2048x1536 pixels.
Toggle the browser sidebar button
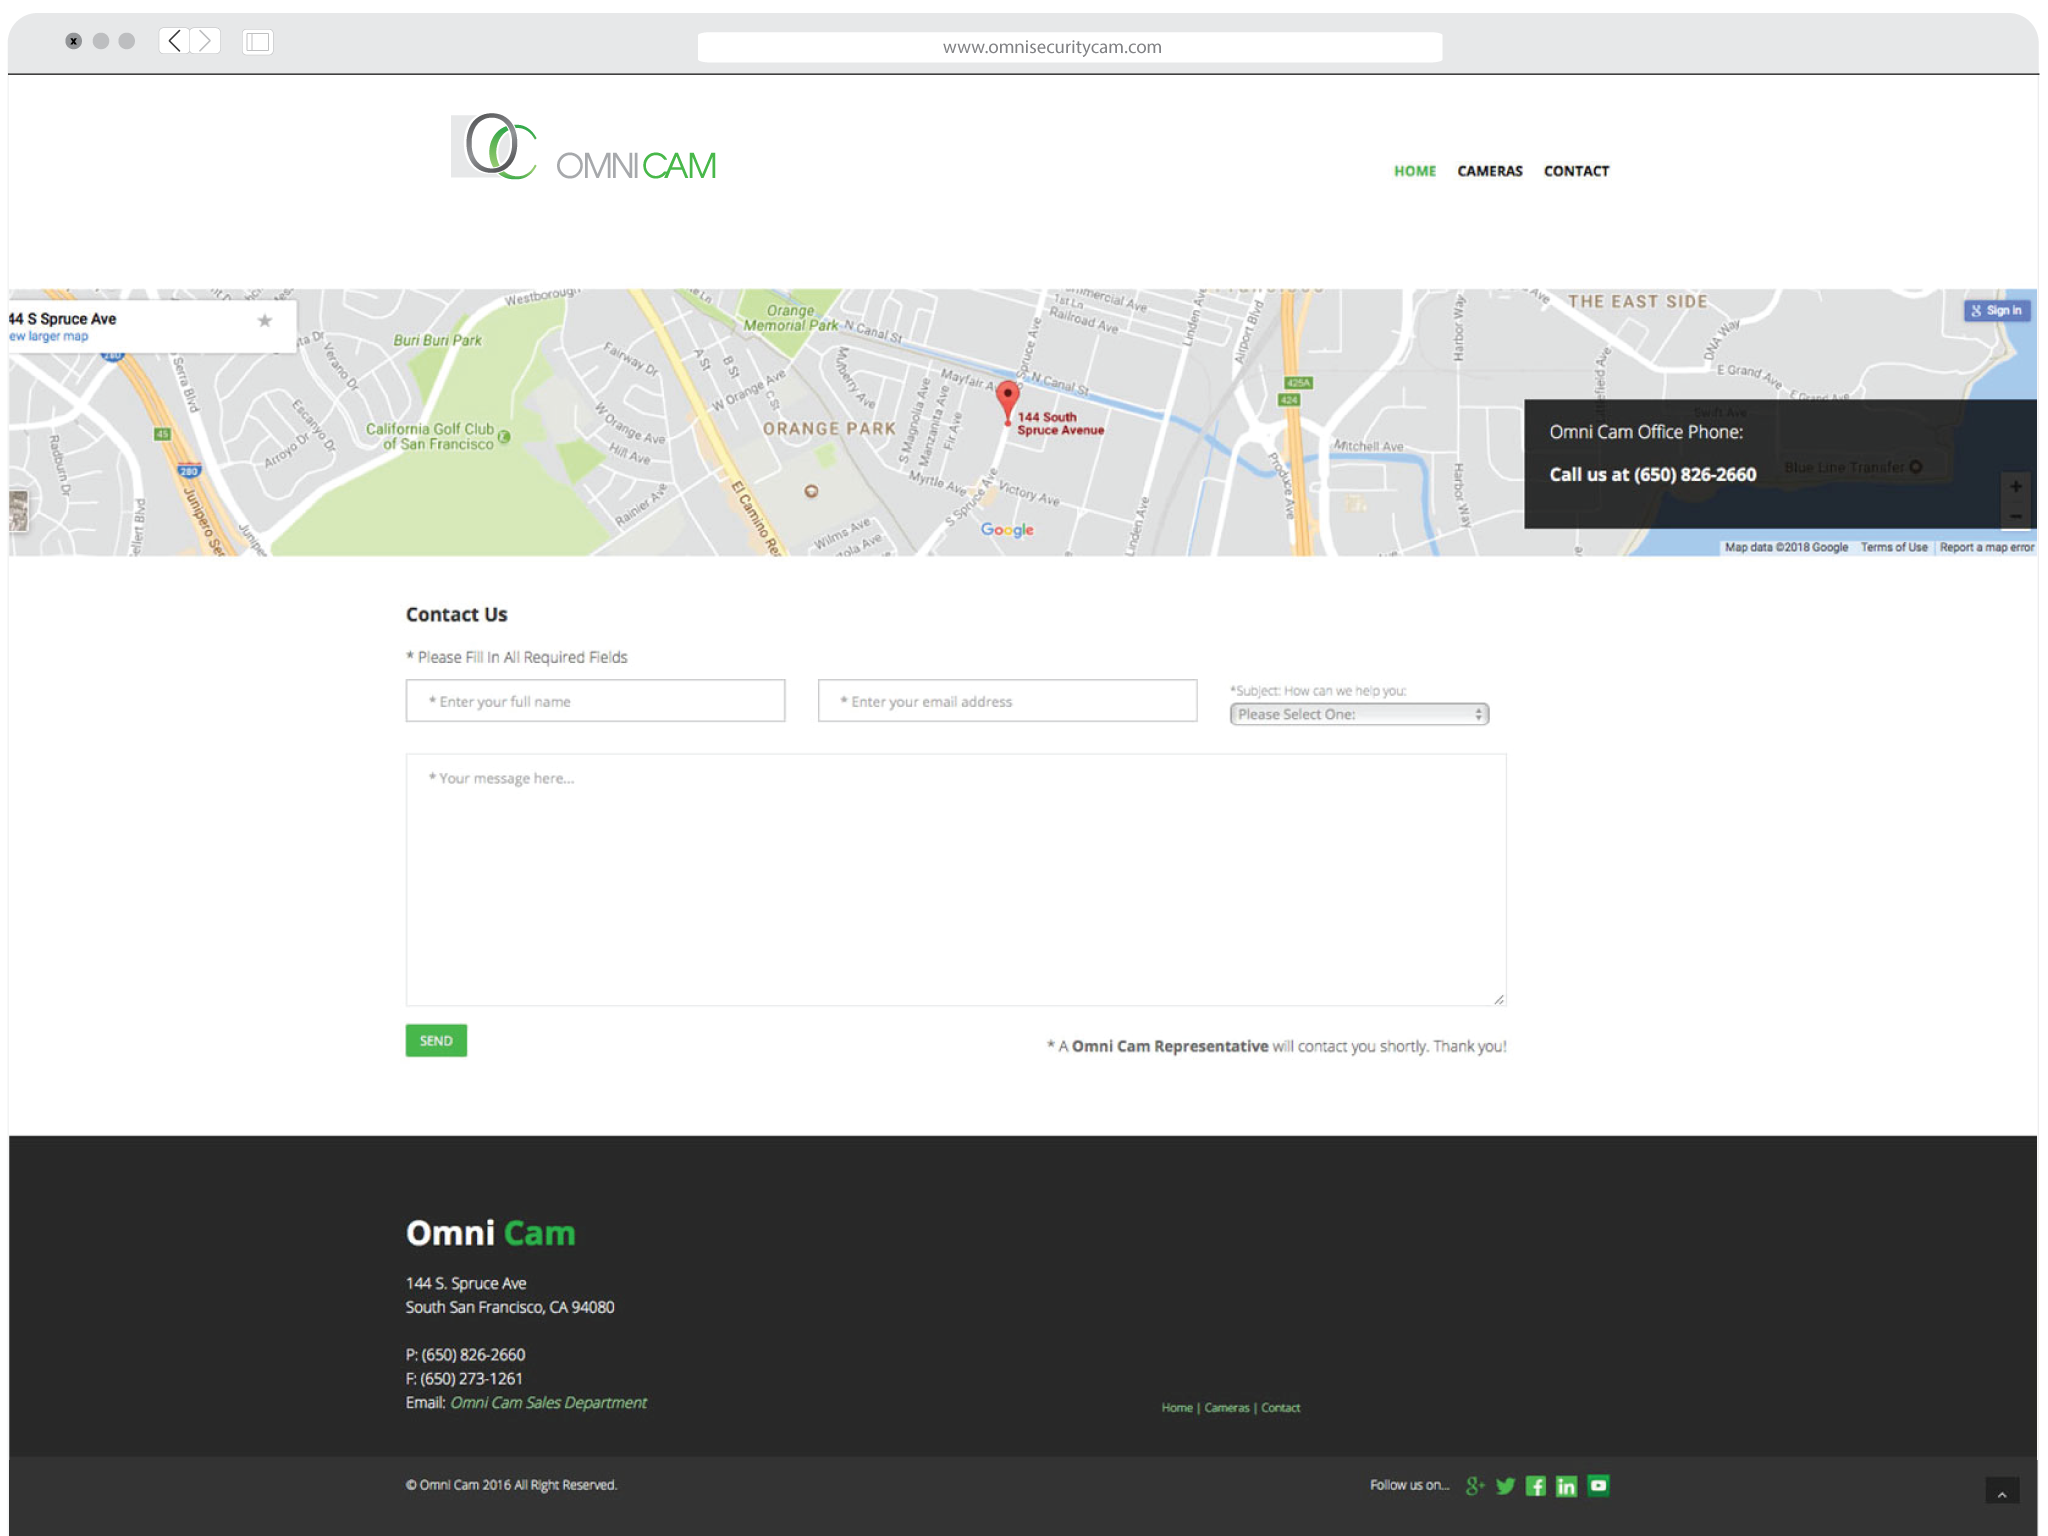coord(258,41)
